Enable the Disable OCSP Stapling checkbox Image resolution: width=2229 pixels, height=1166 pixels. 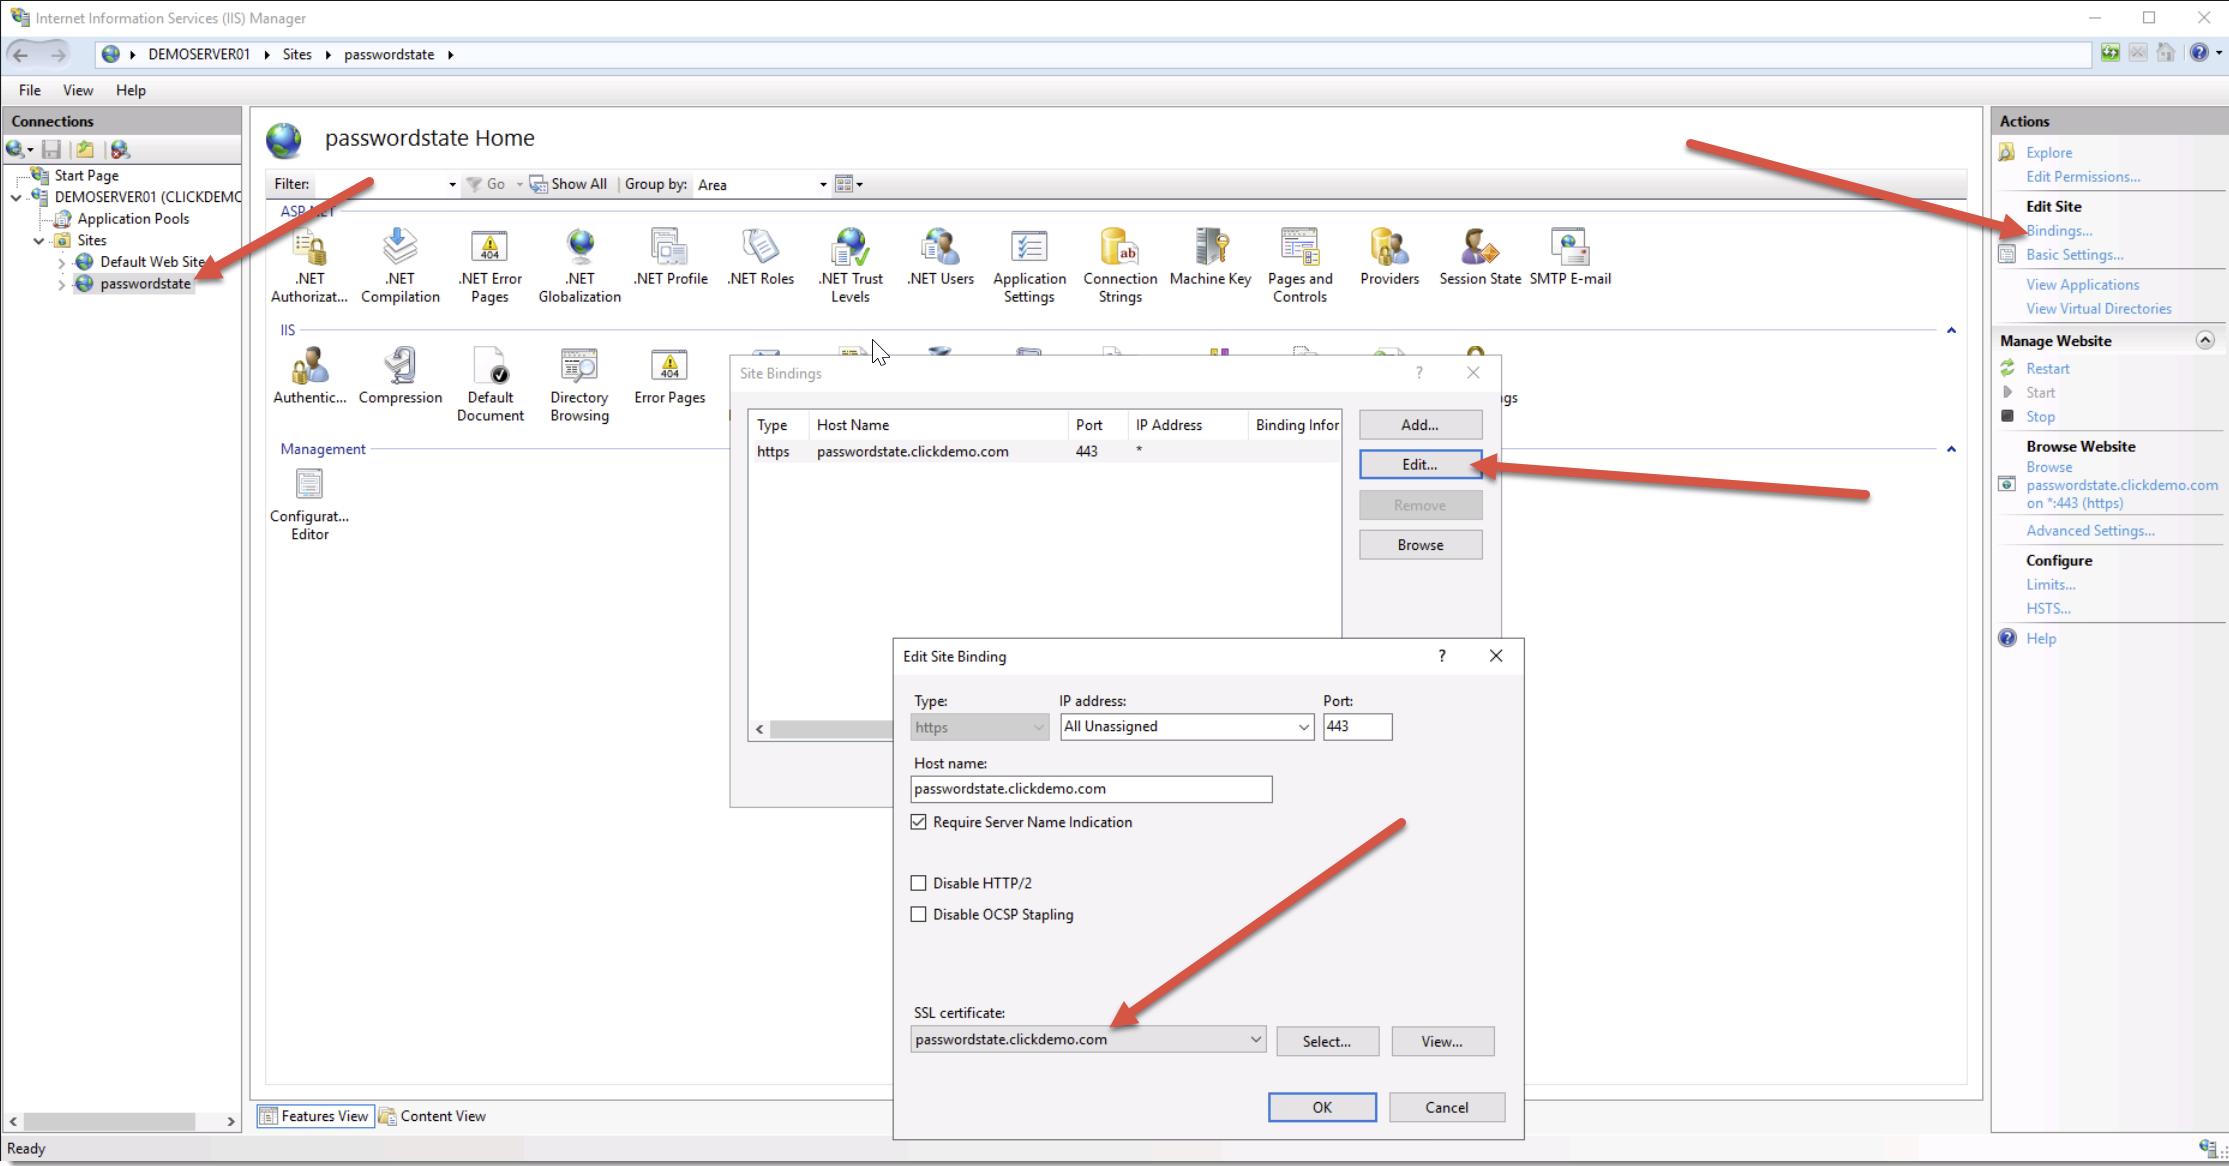click(x=918, y=914)
